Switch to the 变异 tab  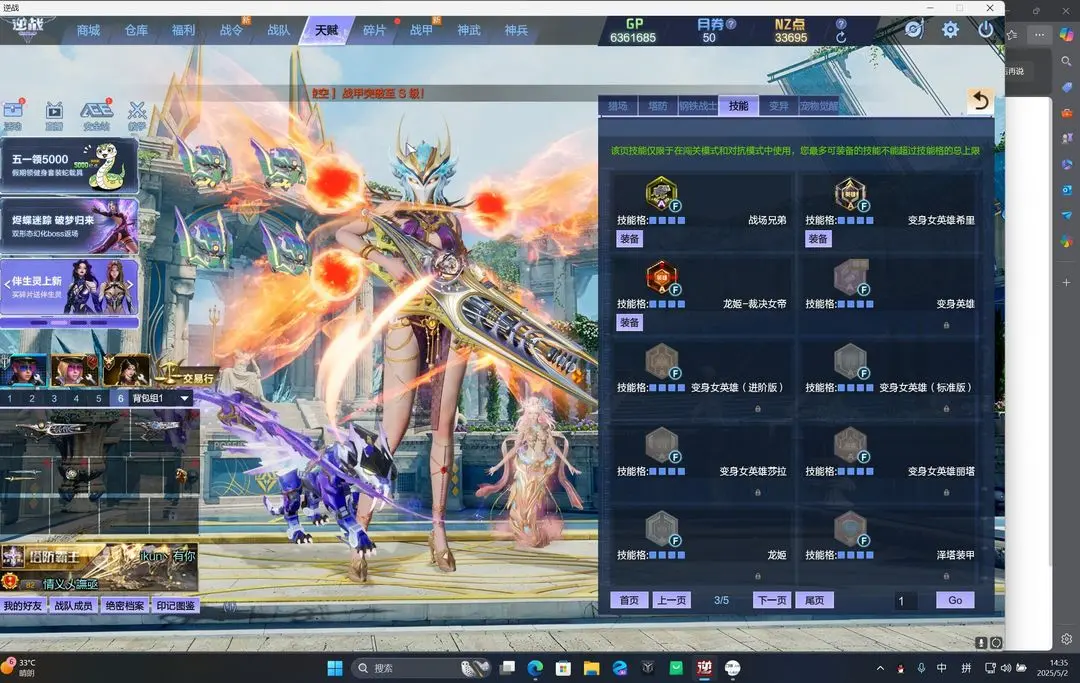tap(778, 106)
